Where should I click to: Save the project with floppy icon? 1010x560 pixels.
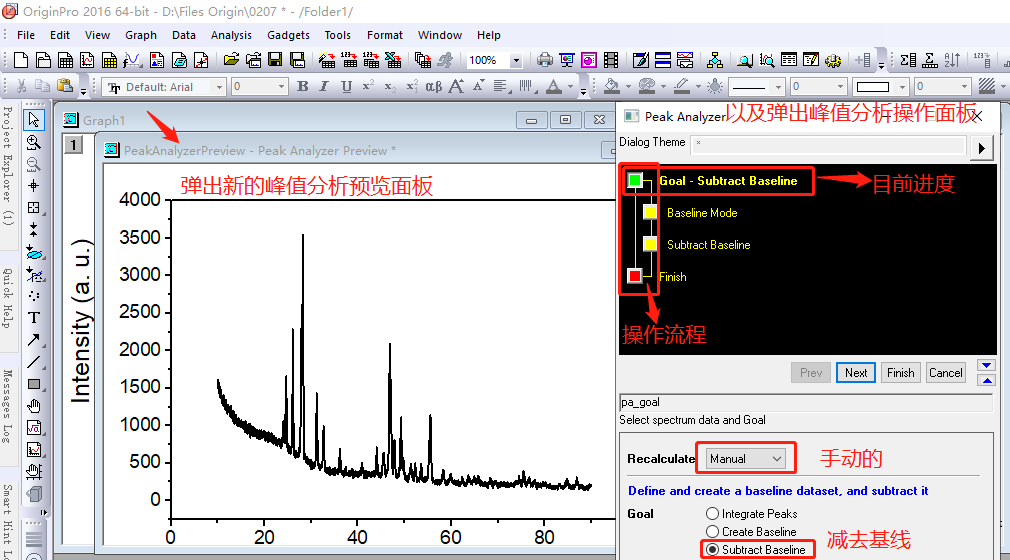click(275, 61)
